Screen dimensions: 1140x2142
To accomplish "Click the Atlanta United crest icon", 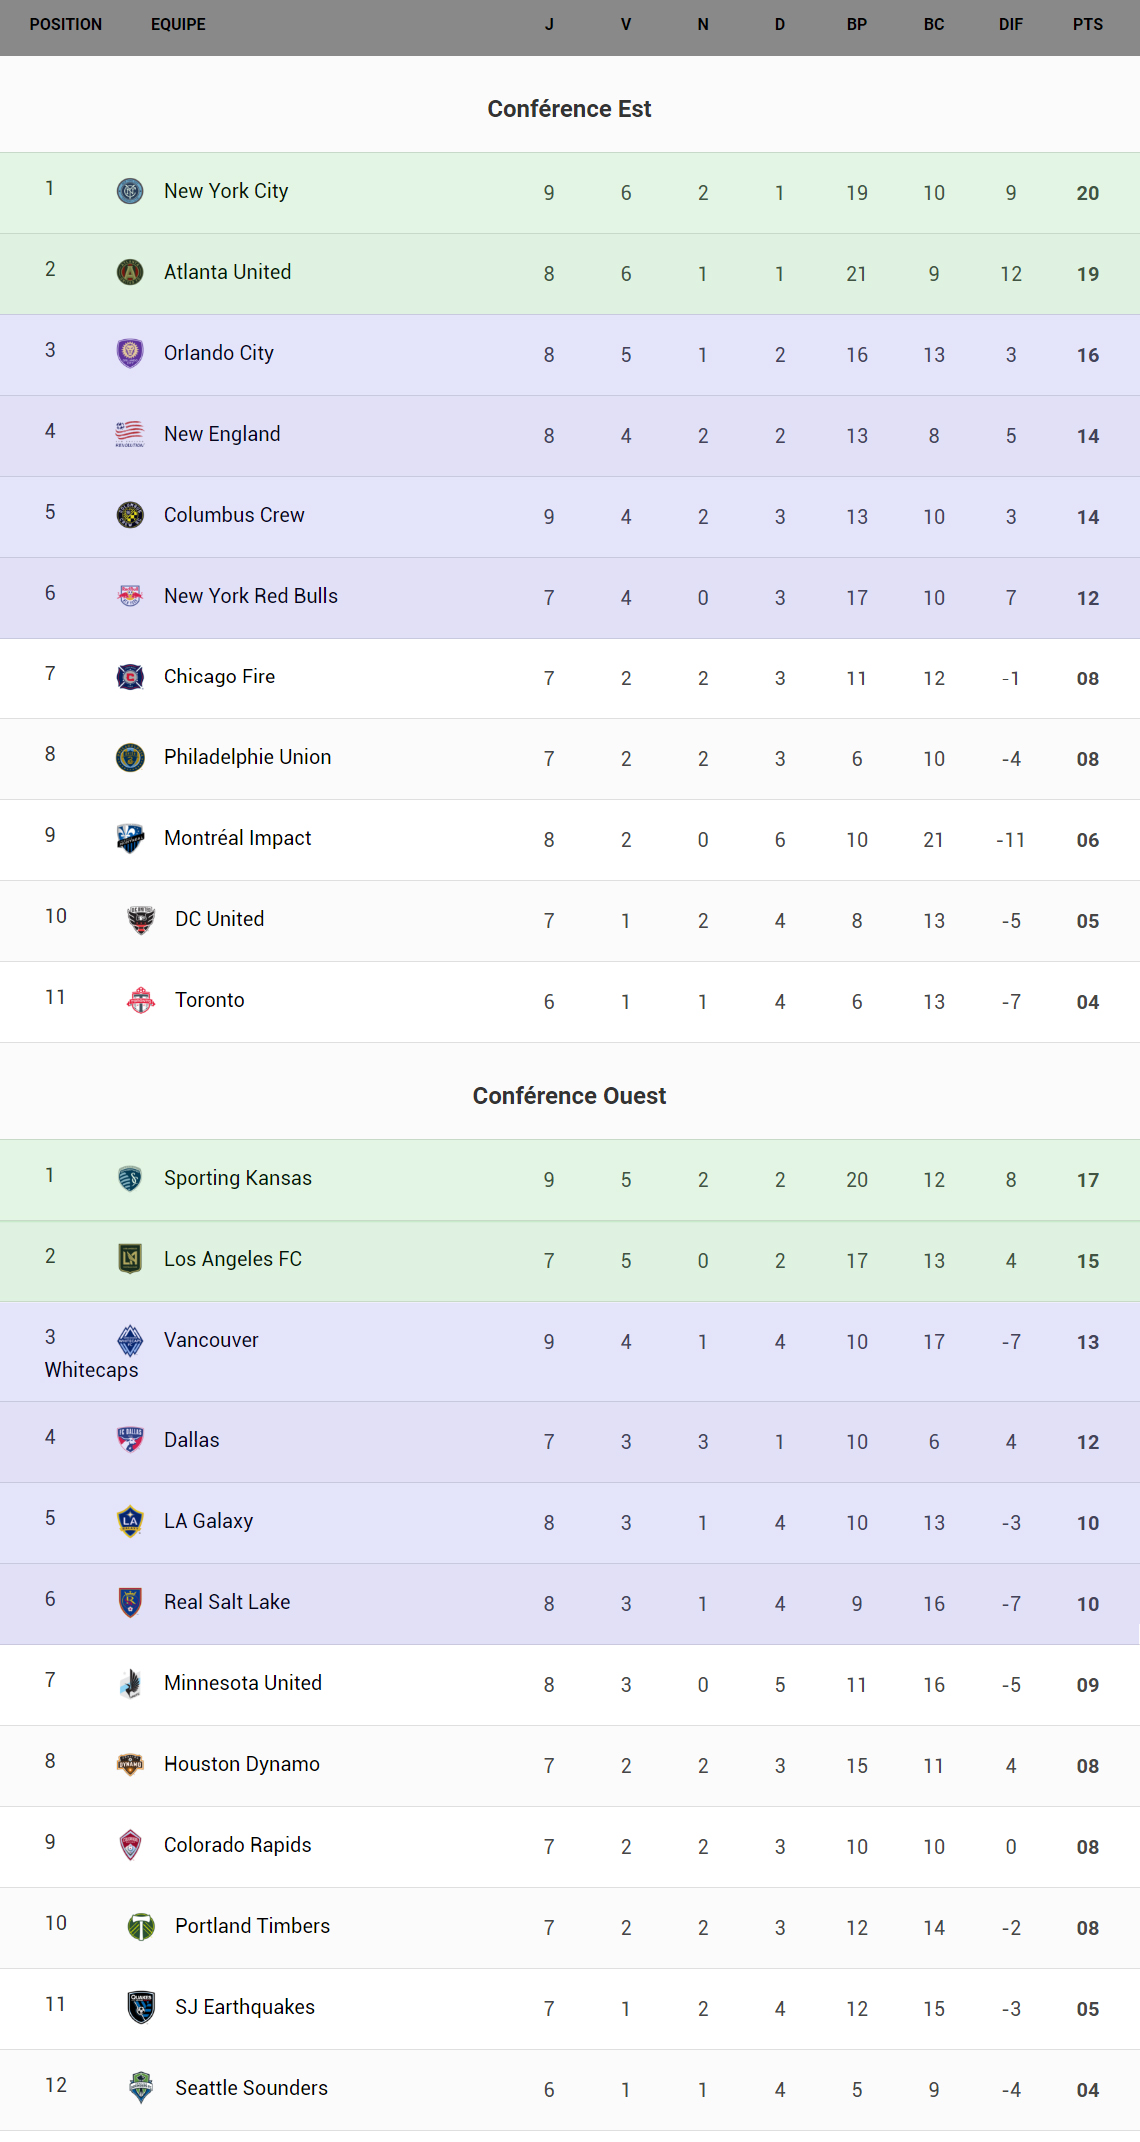I will (x=130, y=272).
